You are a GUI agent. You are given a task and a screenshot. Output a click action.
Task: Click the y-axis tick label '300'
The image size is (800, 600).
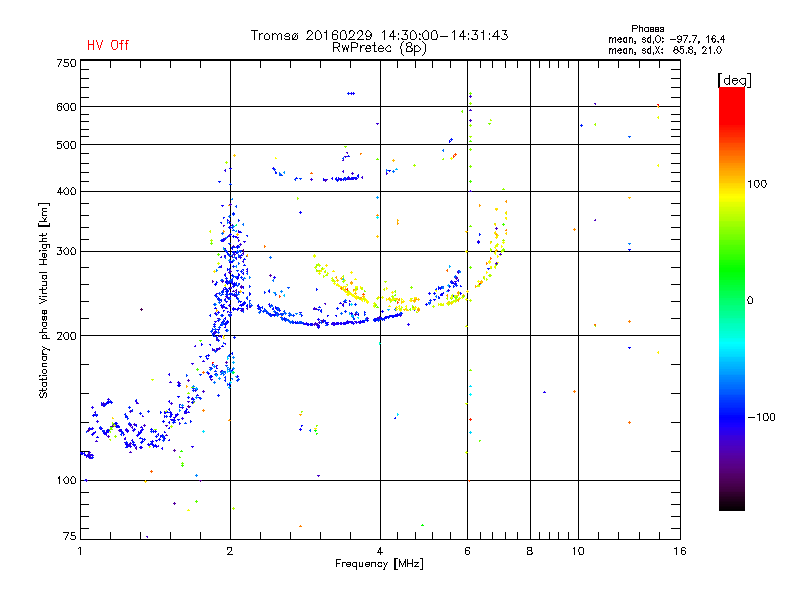pos(66,251)
